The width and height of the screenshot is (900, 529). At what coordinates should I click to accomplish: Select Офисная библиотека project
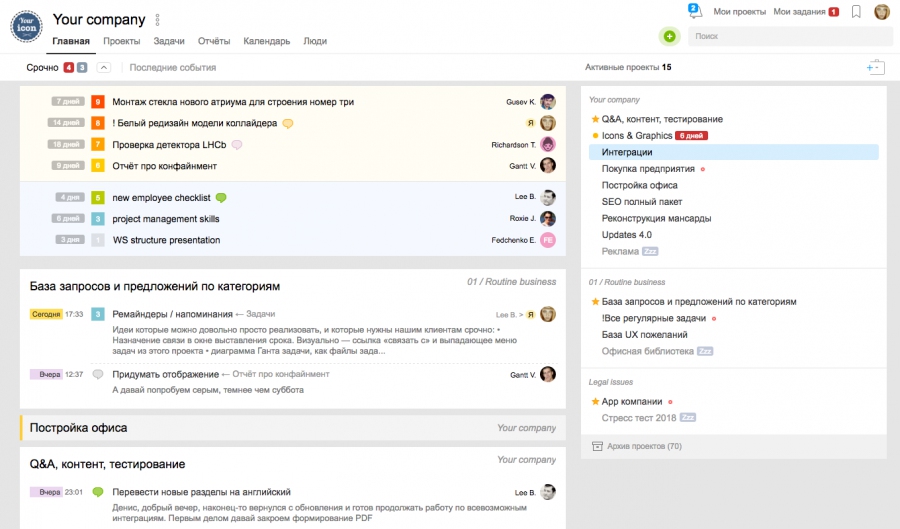[x=647, y=351]
